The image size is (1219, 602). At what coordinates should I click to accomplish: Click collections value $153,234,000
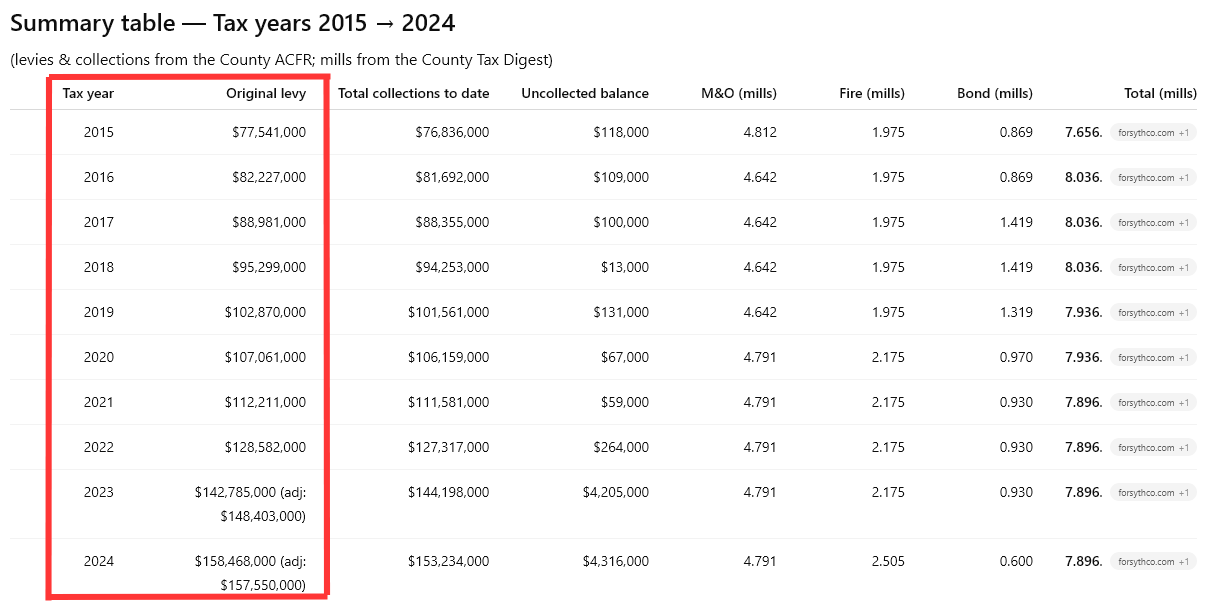point(448,561)
